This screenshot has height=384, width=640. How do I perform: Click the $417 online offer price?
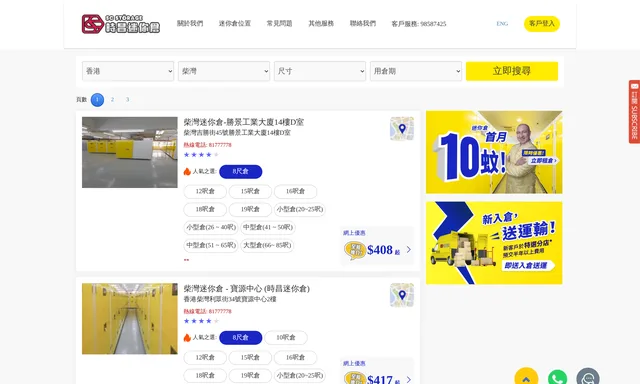pyautogui.click(x=380, y=379)
